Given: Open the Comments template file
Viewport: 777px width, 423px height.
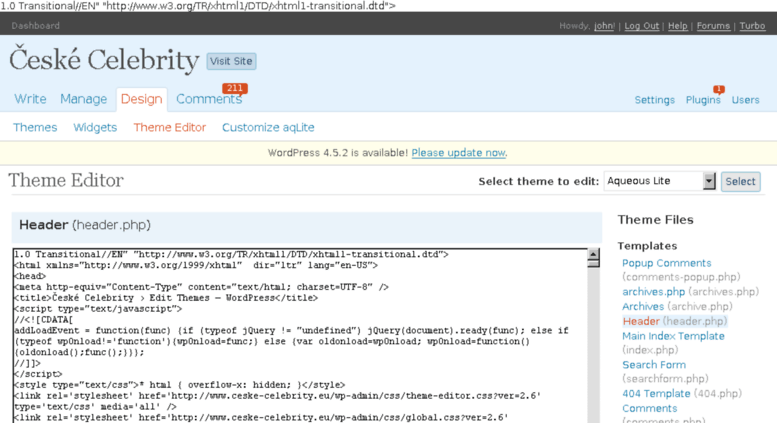Looking at the screenshot, I should click(x=649, y=408).
